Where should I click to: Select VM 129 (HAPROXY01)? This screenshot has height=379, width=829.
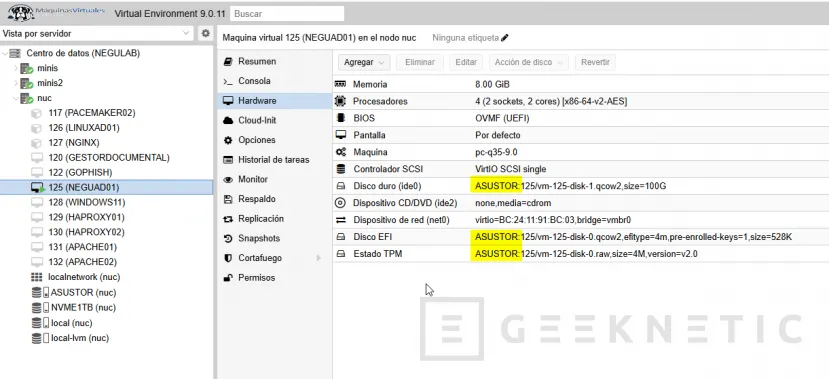coord(86,217)
